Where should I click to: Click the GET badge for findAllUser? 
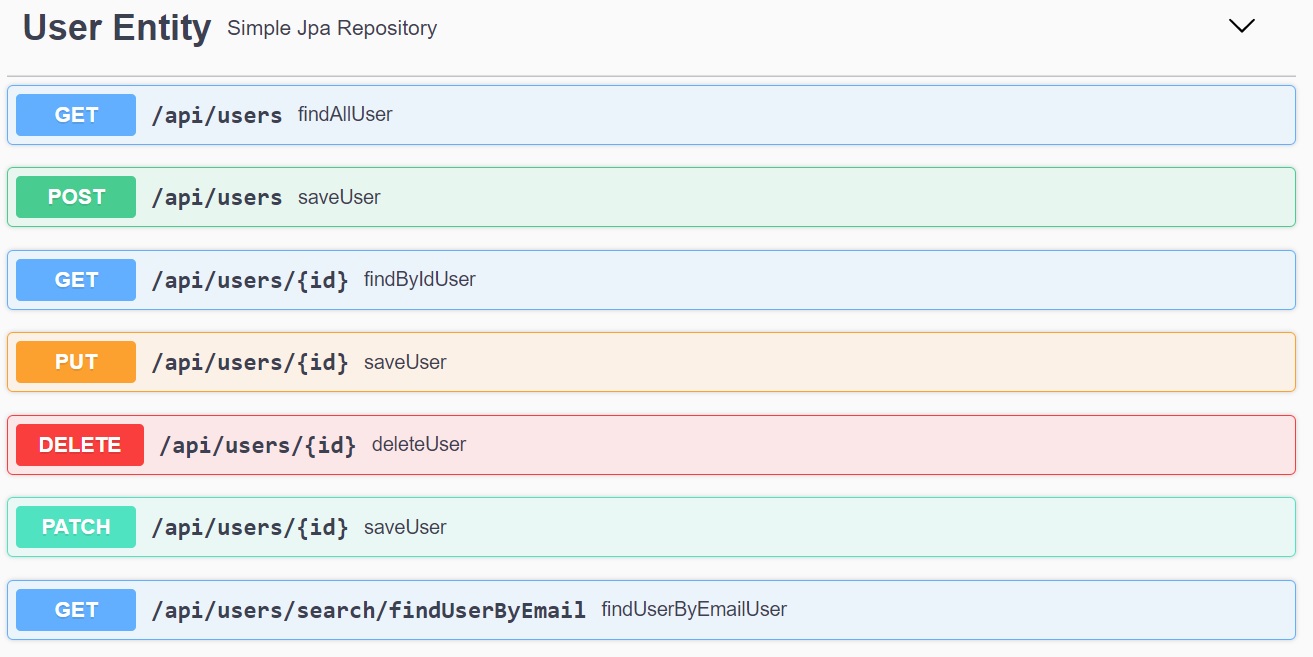click(76, 115)
